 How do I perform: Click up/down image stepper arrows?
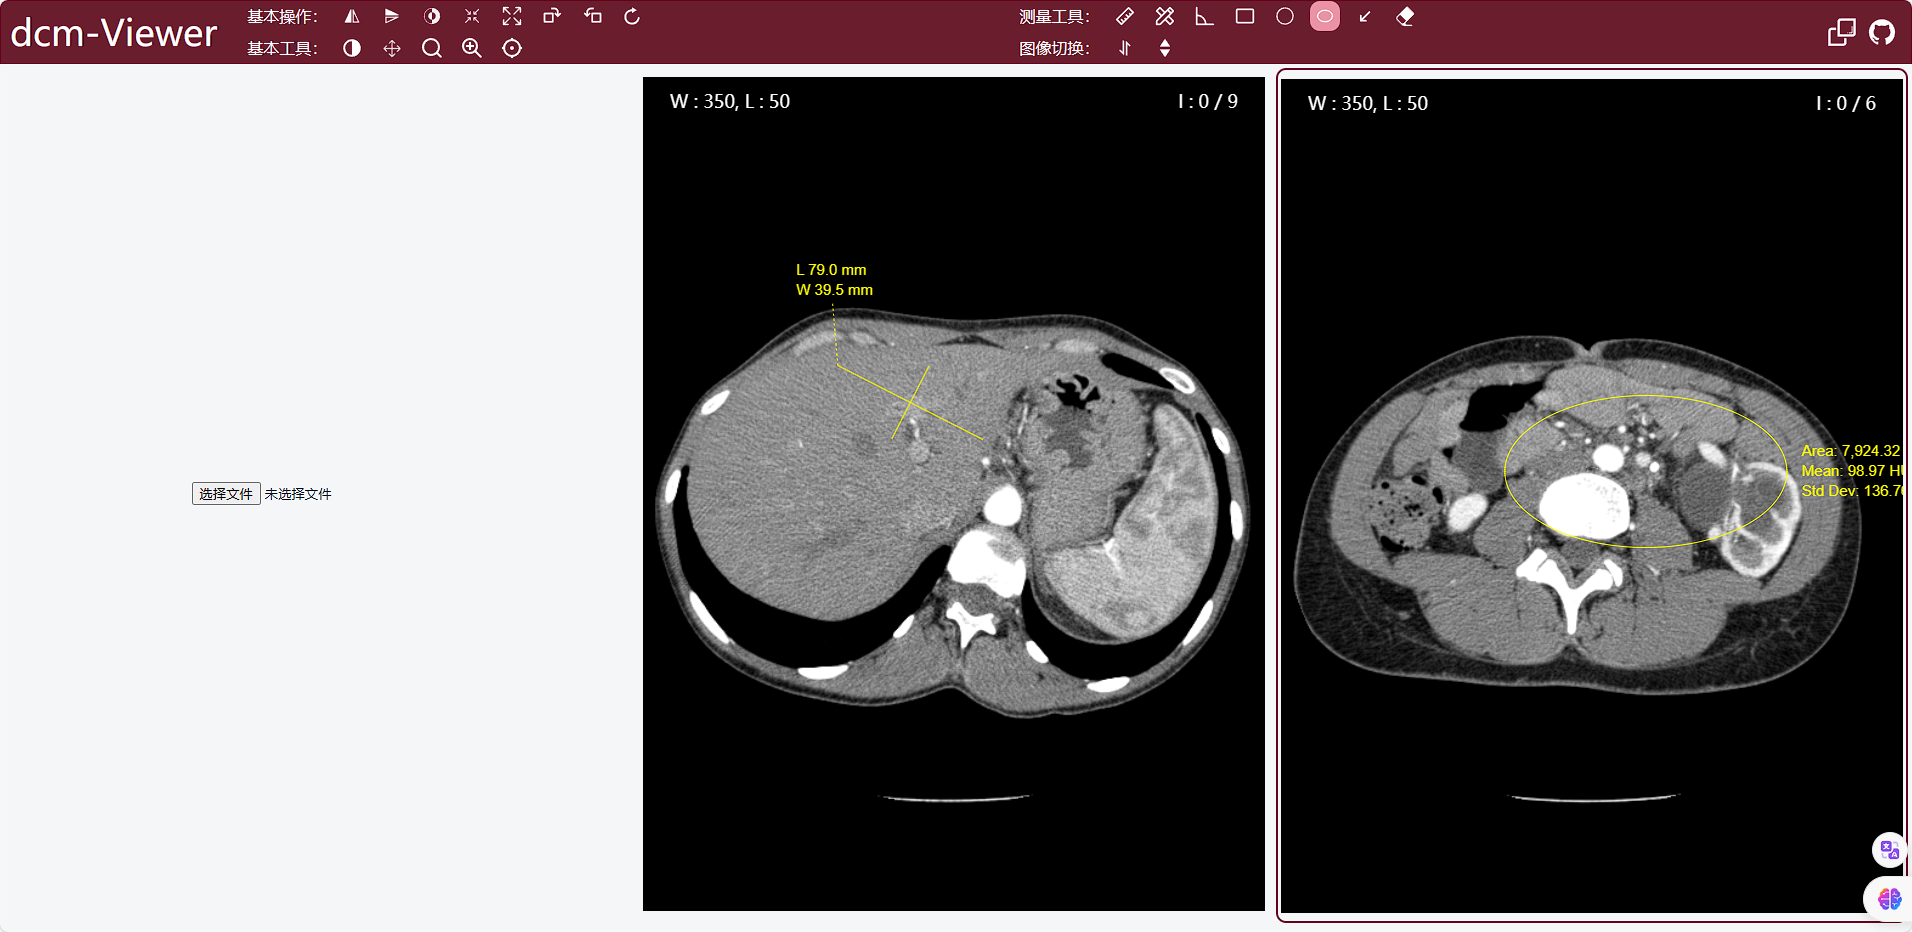coord(1165,48)
